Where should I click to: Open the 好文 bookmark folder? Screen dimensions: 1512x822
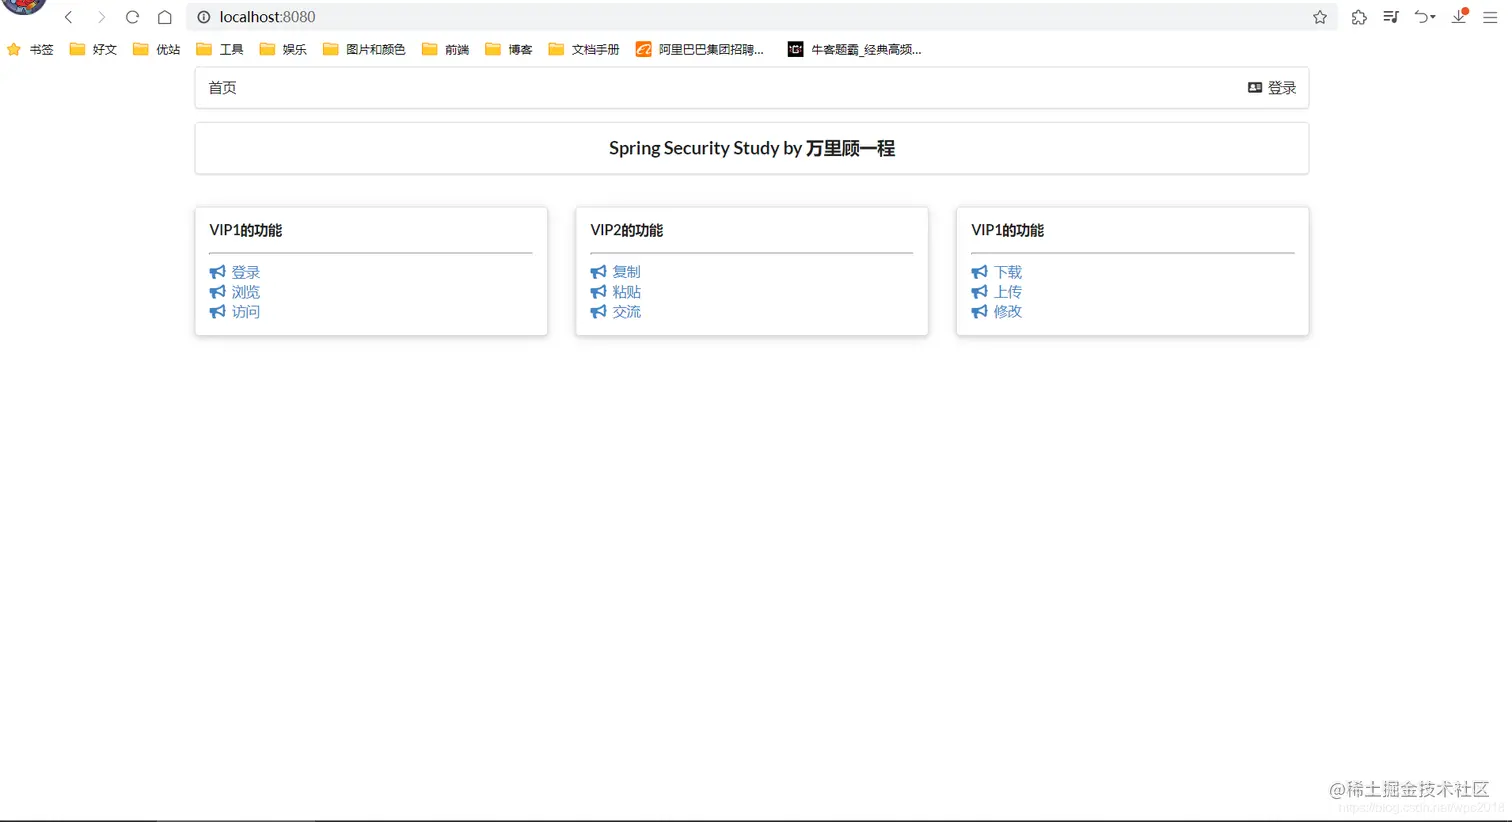tap(93, 49)
